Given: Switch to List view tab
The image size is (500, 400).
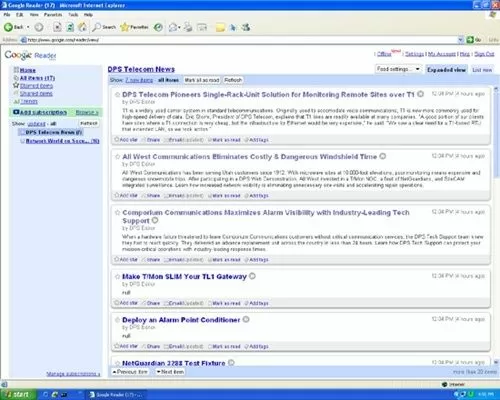Looking at the screenshot, I should [482, 70].
